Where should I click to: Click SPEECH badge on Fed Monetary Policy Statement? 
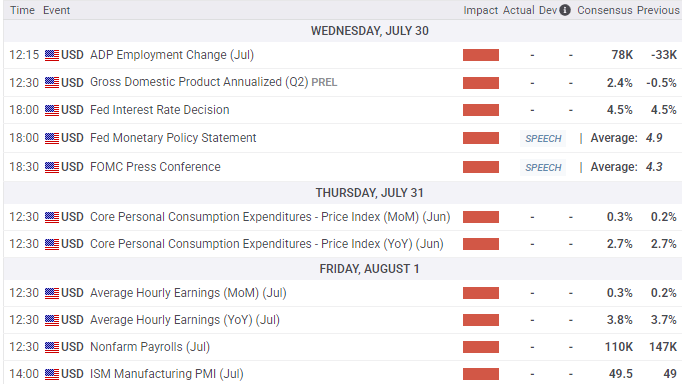543,138
